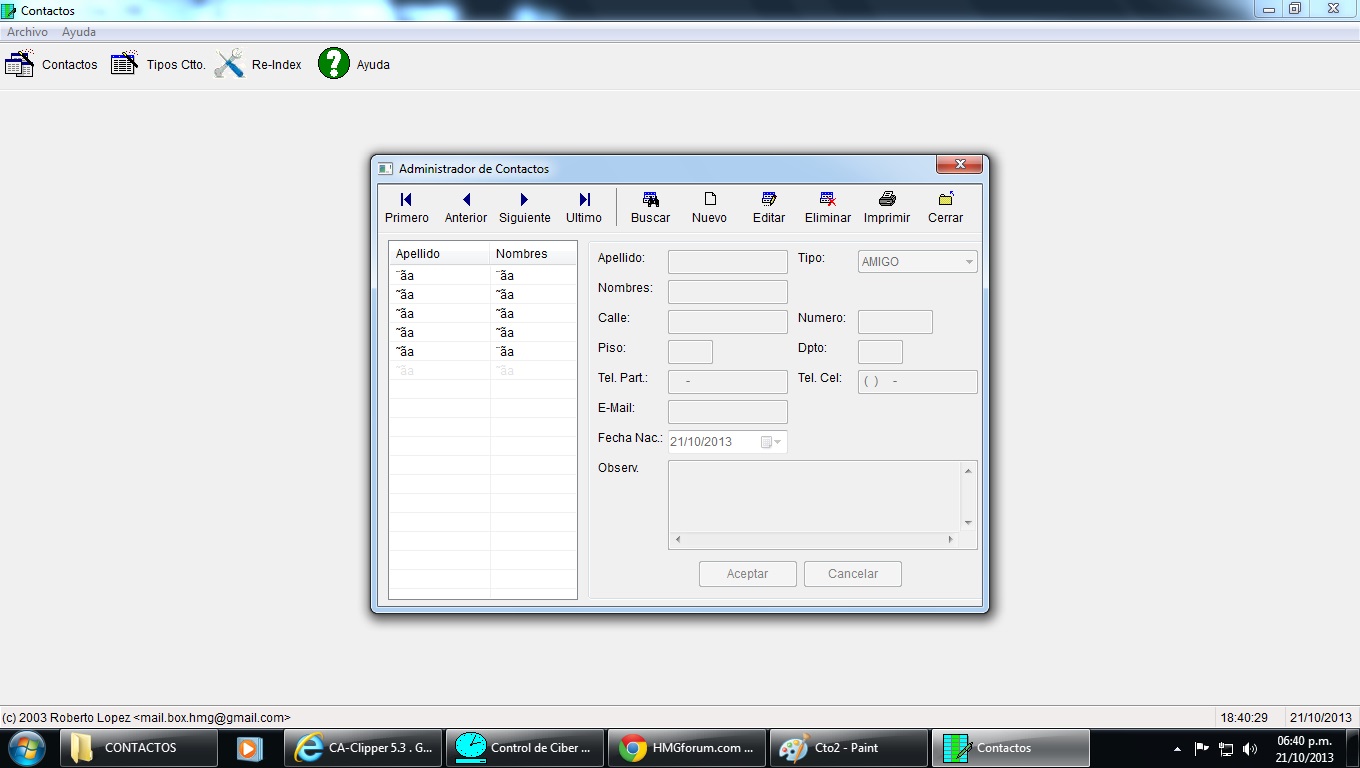Click the Nombres input field
The height and width of the screenshot is (768, 1360).
coord(728,292)
